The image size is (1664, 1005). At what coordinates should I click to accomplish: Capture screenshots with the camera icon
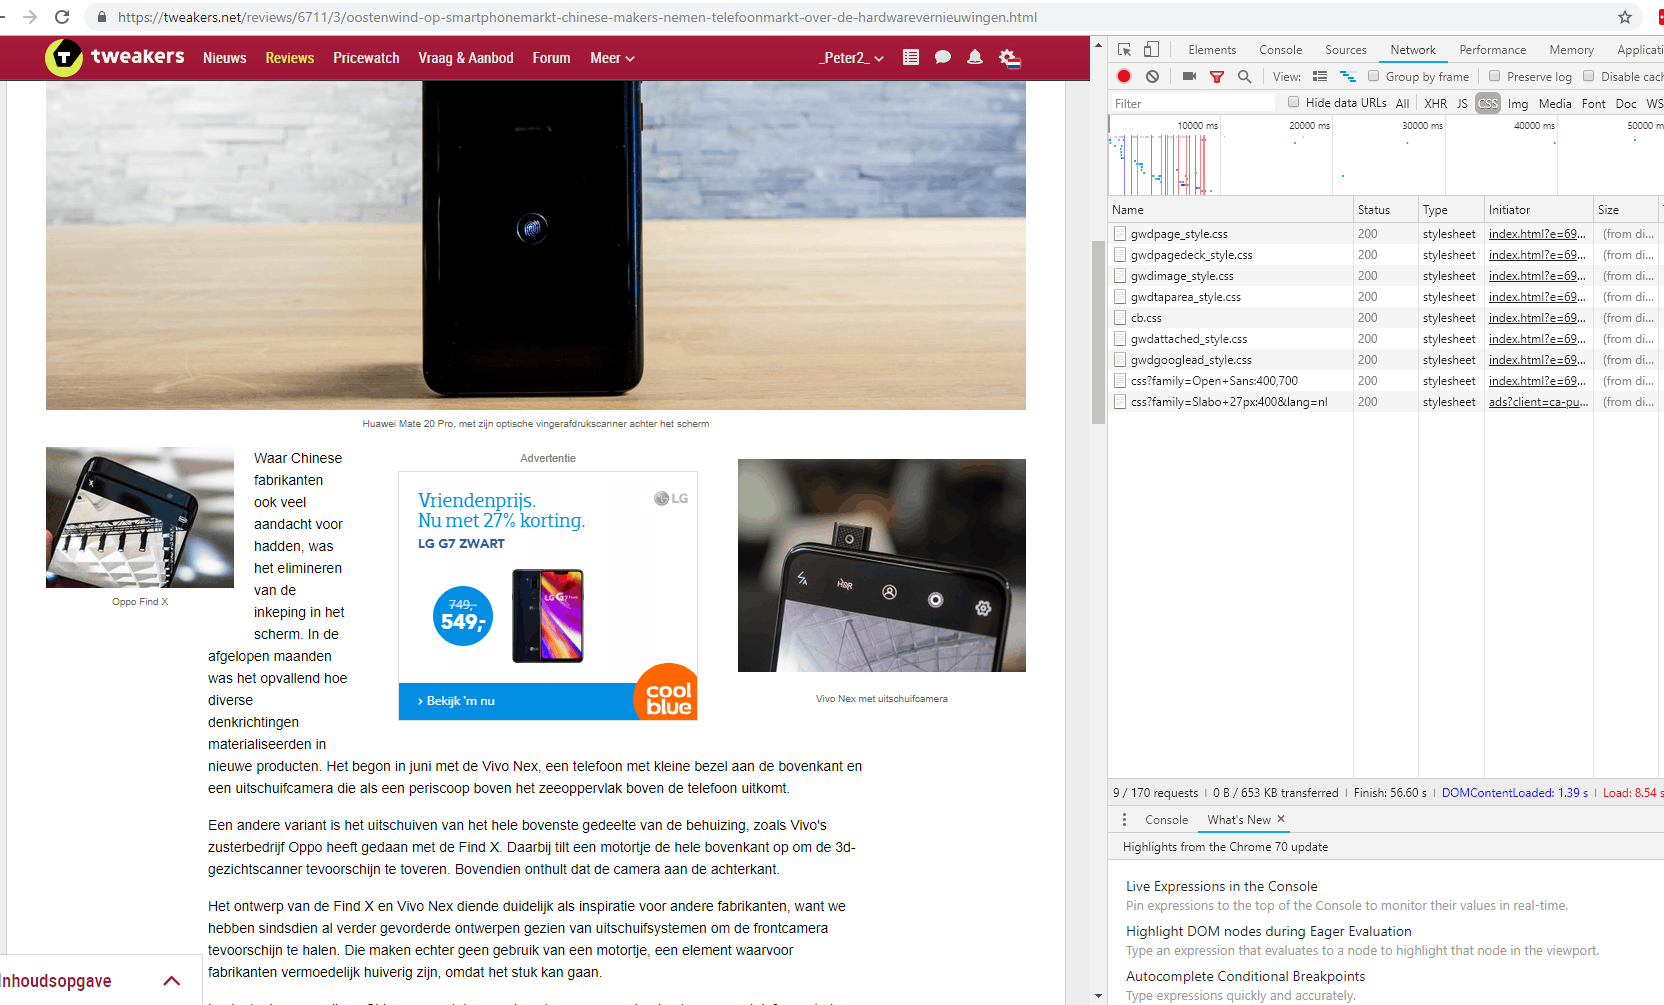pos(1189,76)
